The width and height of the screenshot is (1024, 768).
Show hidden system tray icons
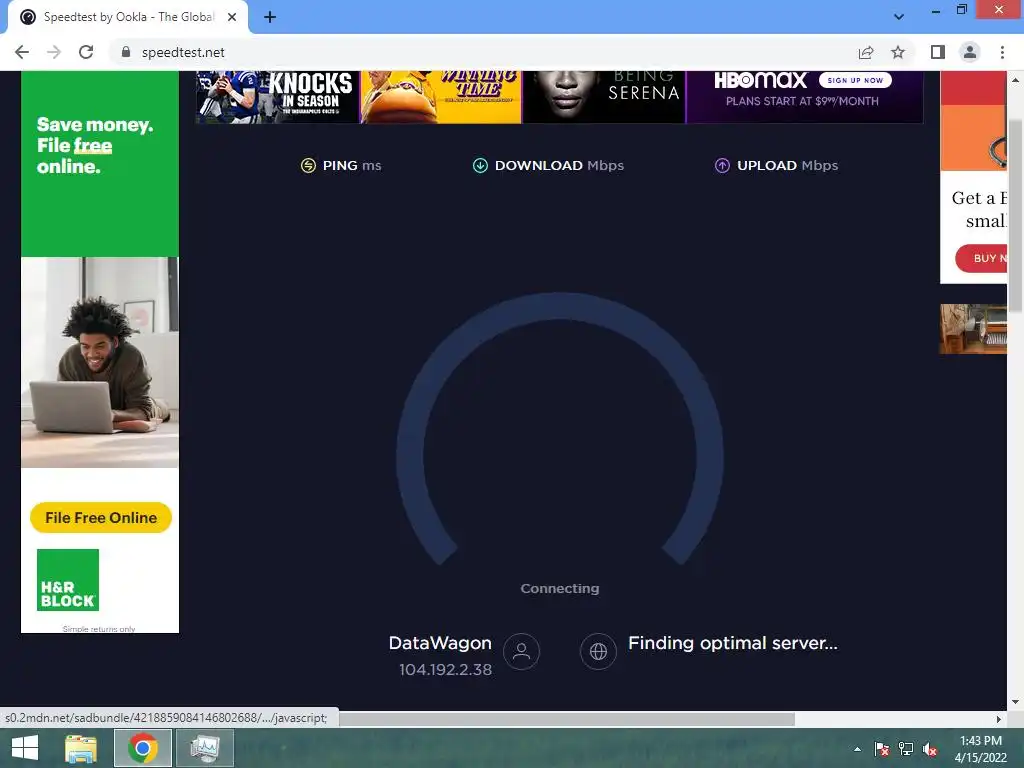pos(857,749)
